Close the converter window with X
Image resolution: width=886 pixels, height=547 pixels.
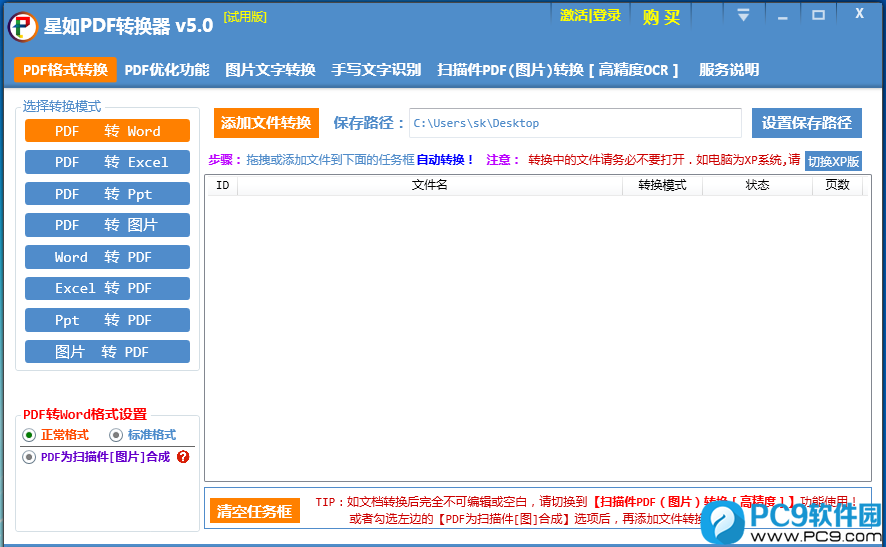tap(859, 14)
